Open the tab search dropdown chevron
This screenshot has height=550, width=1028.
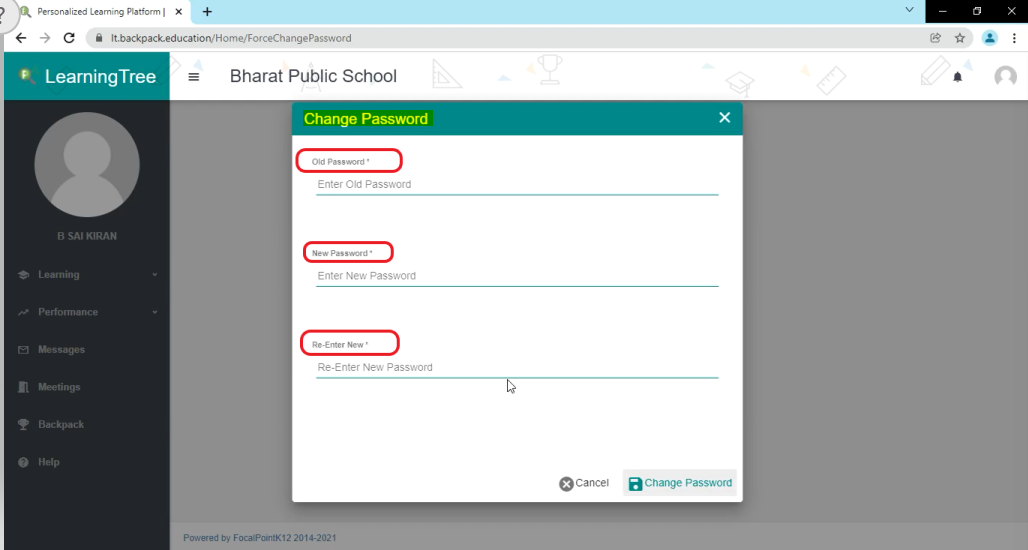tap(909, 10)
